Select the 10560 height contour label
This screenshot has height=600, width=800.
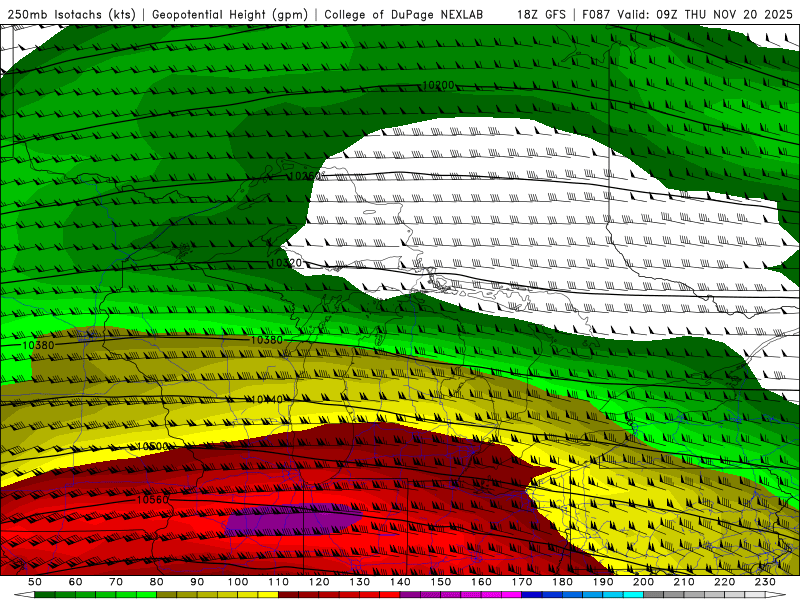(x=153, y=499)
